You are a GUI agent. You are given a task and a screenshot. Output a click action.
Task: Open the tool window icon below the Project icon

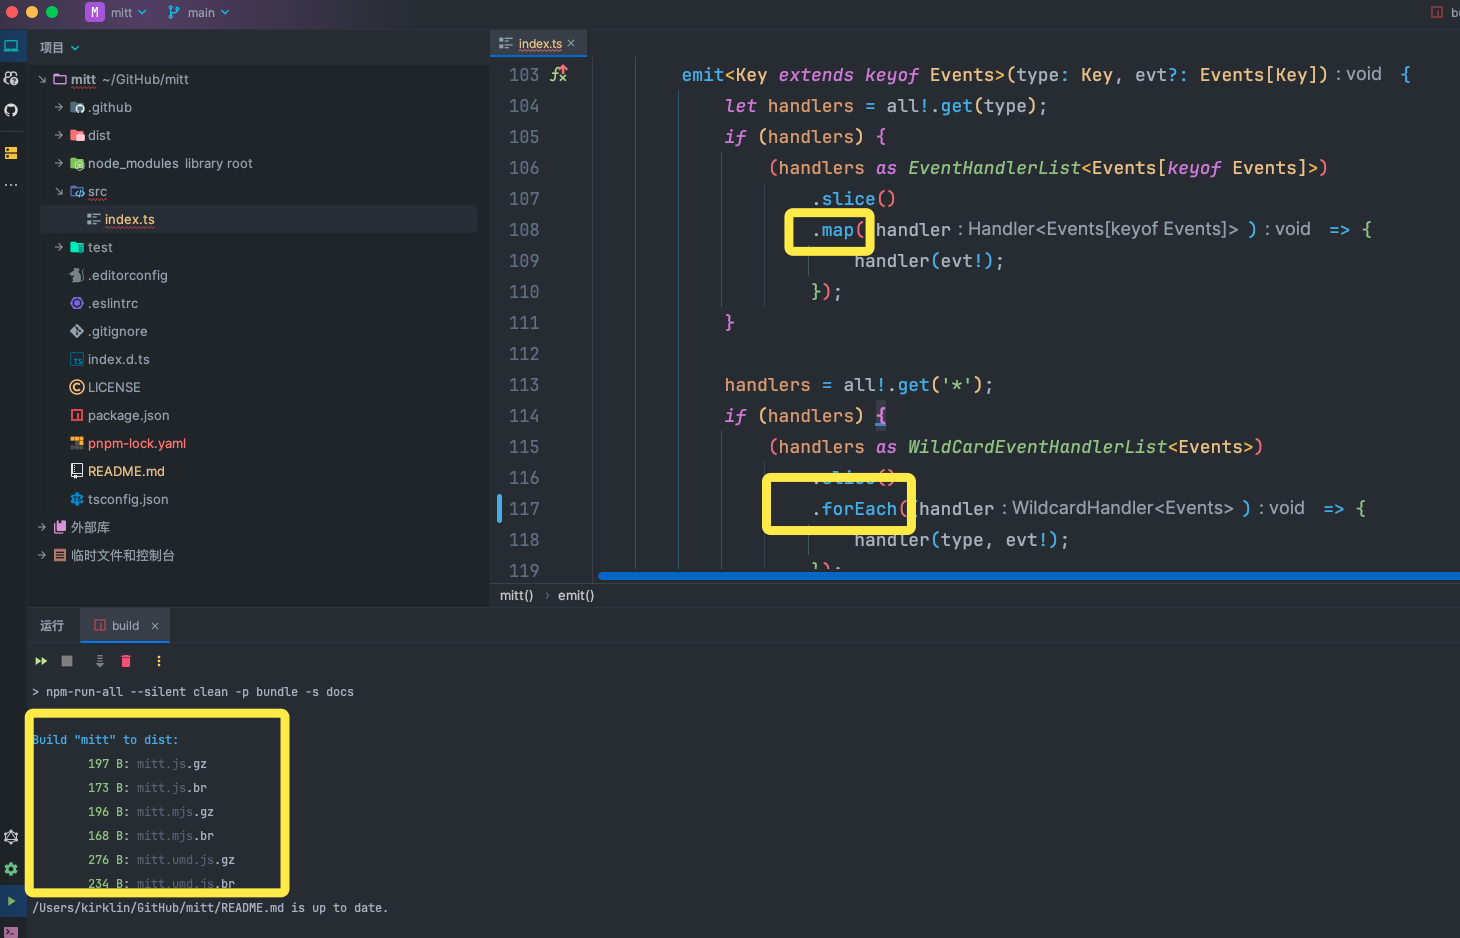11,78
